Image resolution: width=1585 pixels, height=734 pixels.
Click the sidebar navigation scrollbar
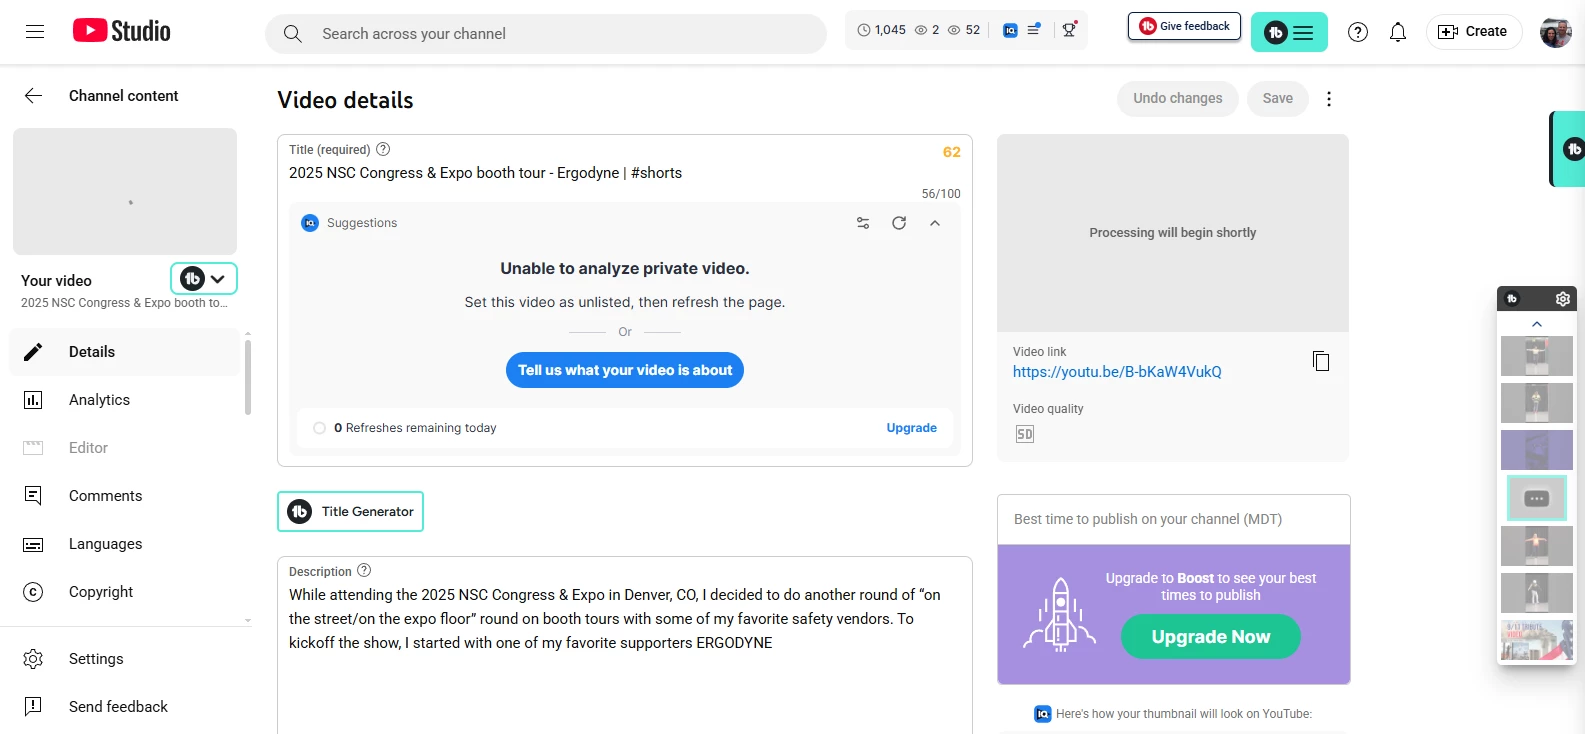(x=248, y=376)
